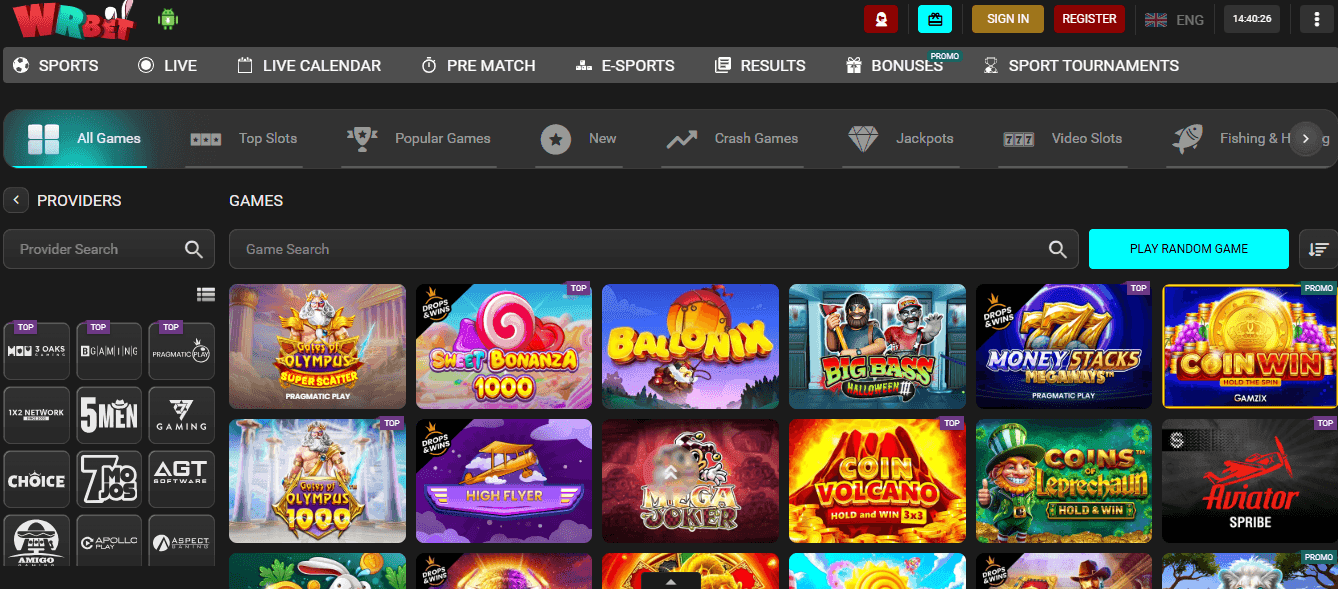Expand more game categories with the right arrow
Viewport: 1338px width, 589px height.
click(x=1306, y=139)
